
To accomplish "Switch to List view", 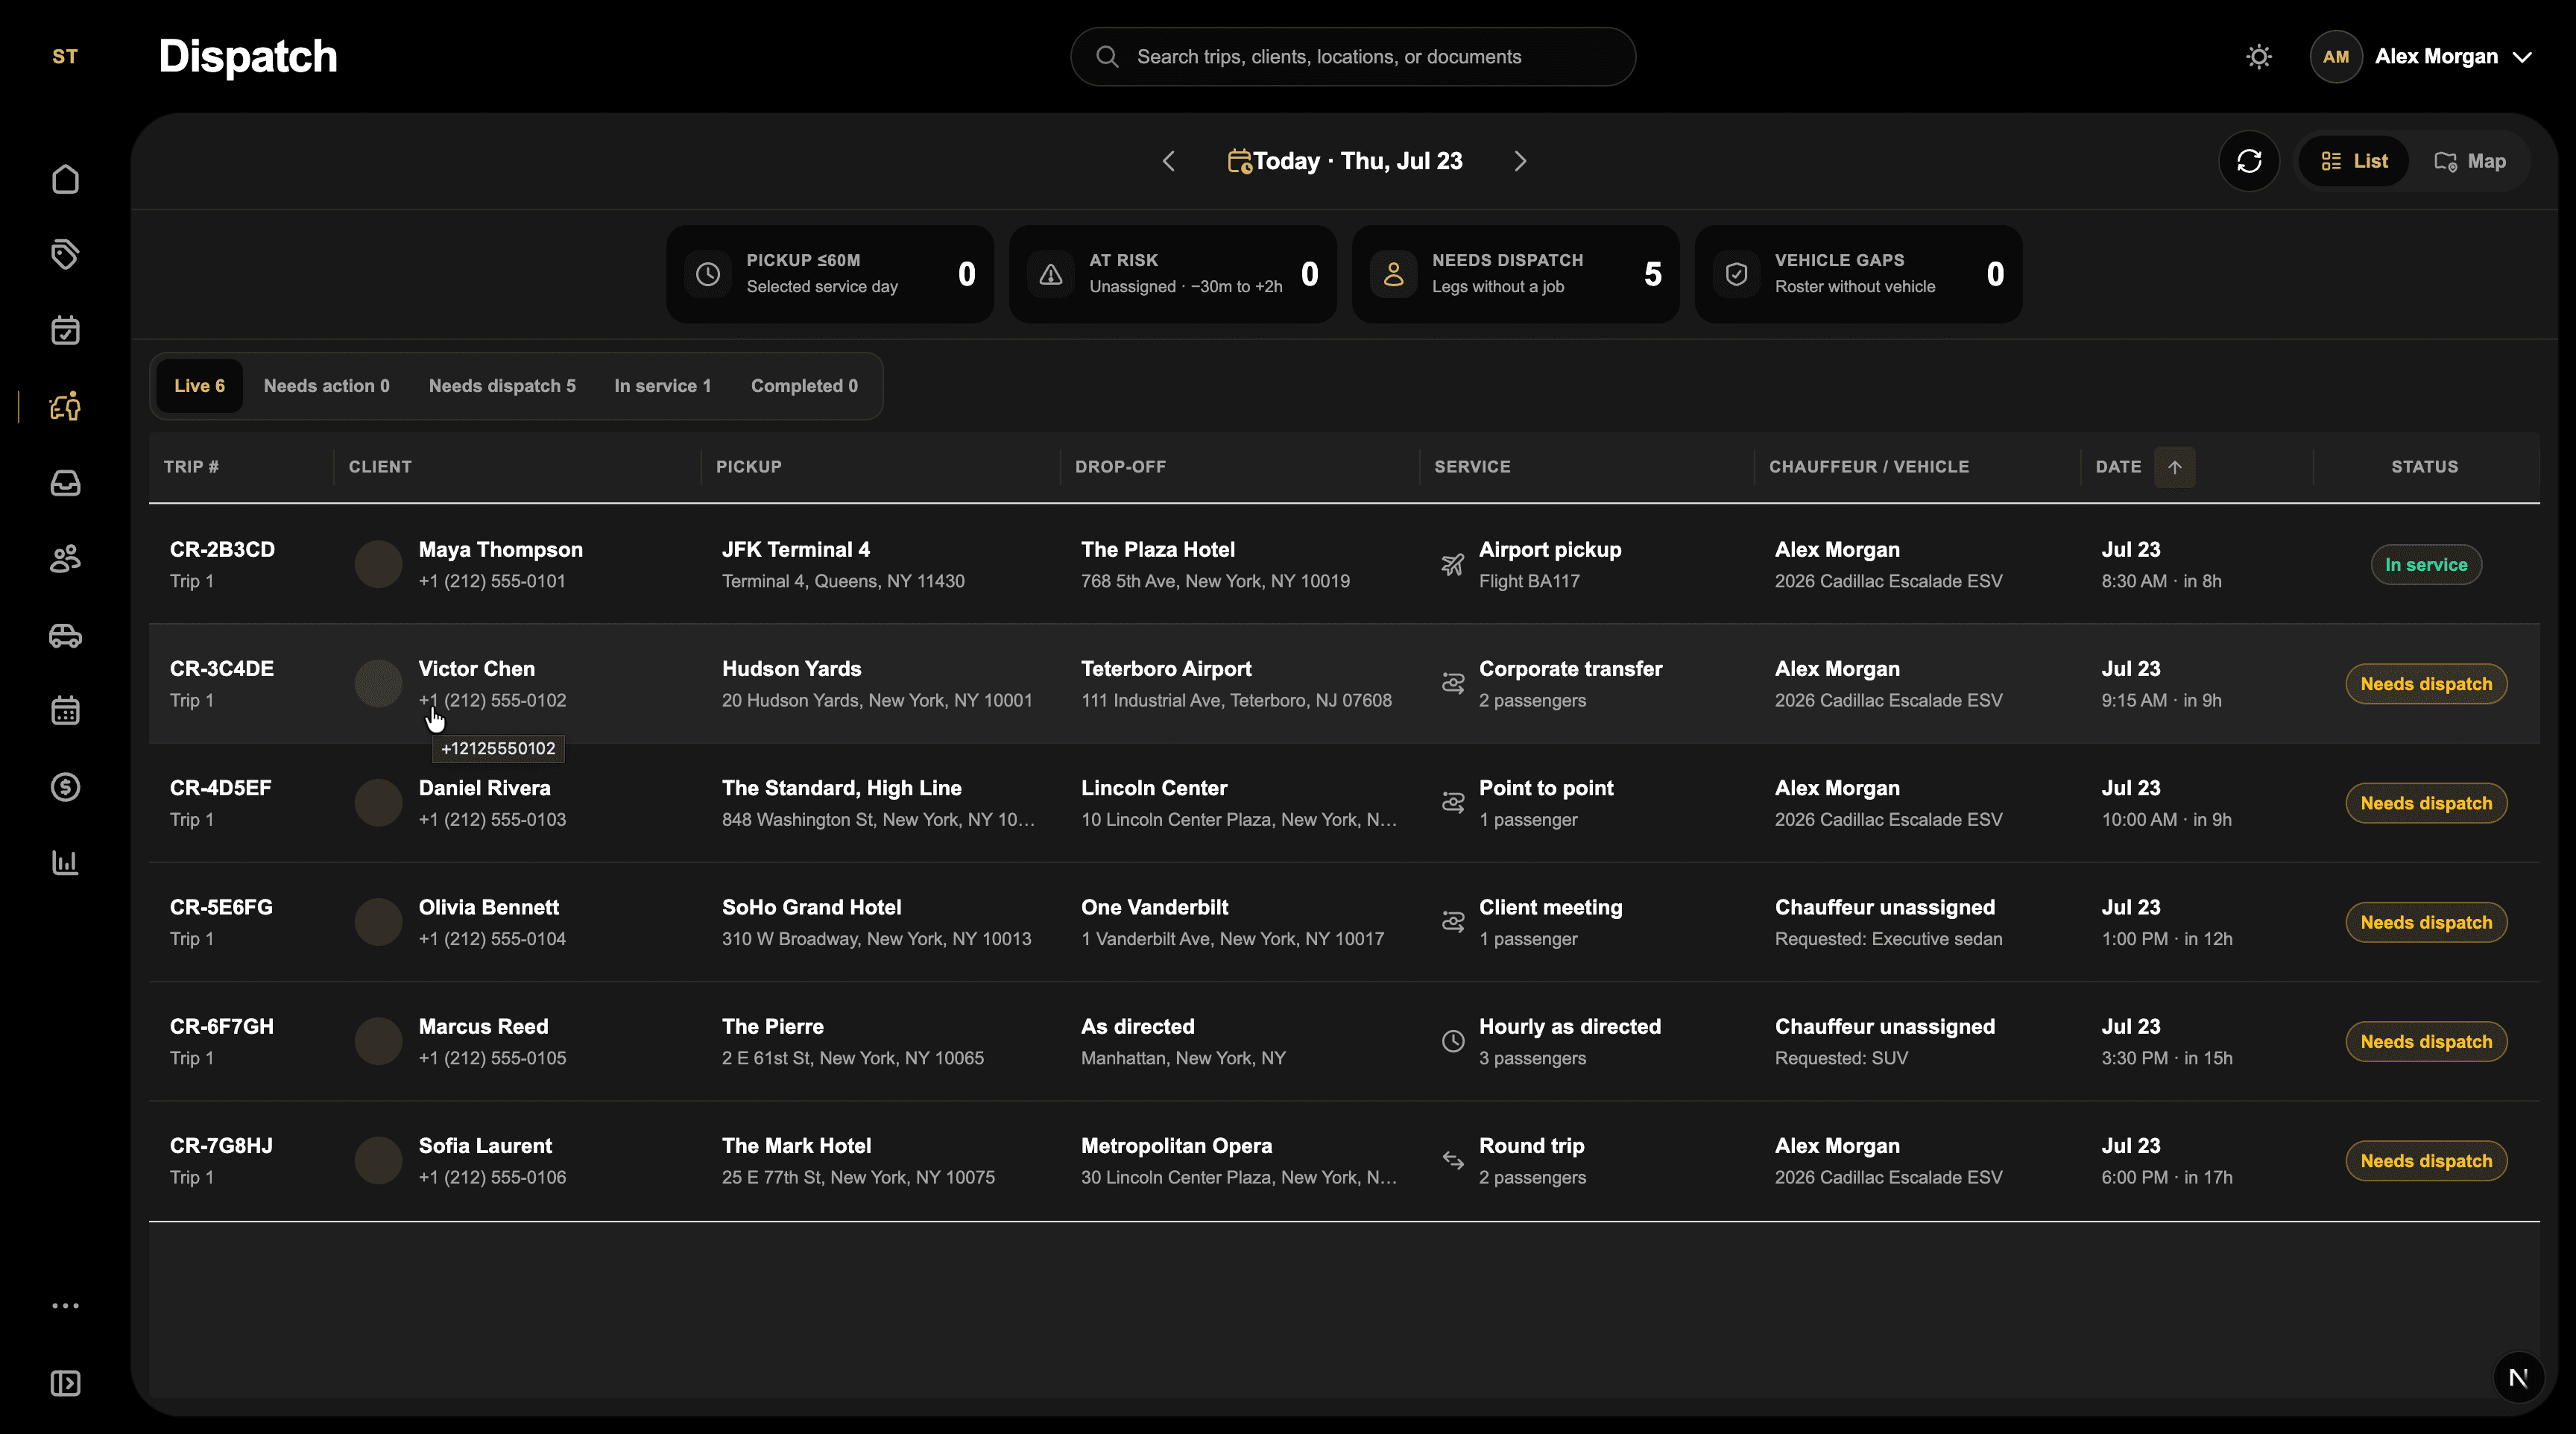I will 2354,161.
